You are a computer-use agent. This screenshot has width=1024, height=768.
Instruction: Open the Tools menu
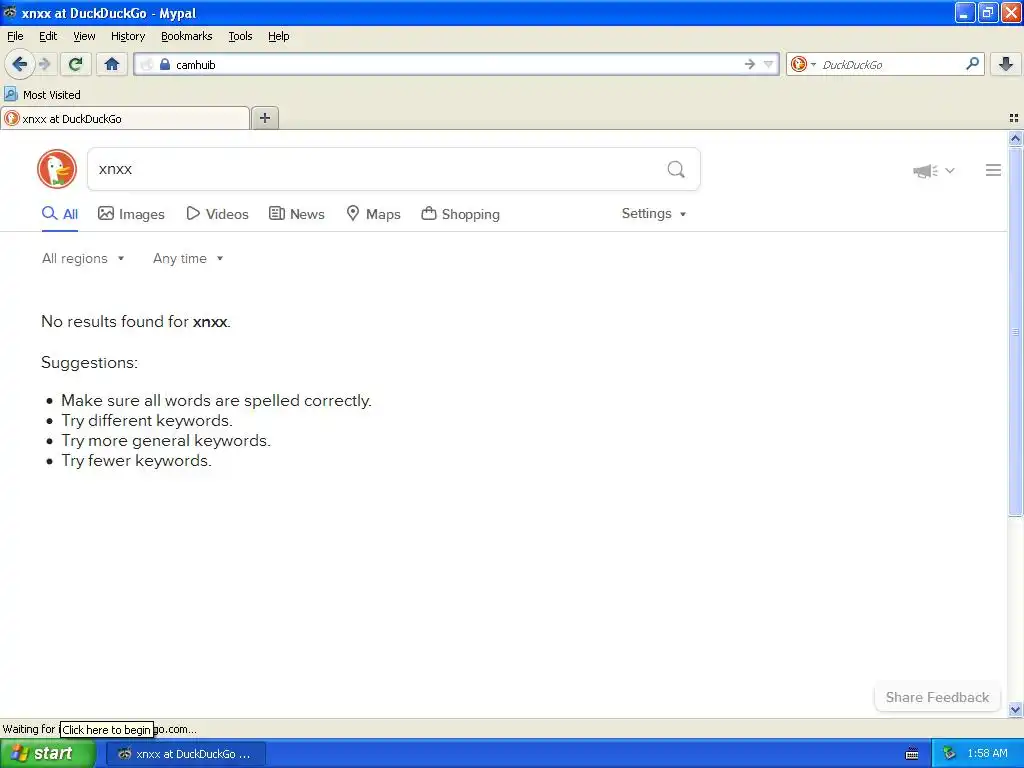click(x=240, y=36)
